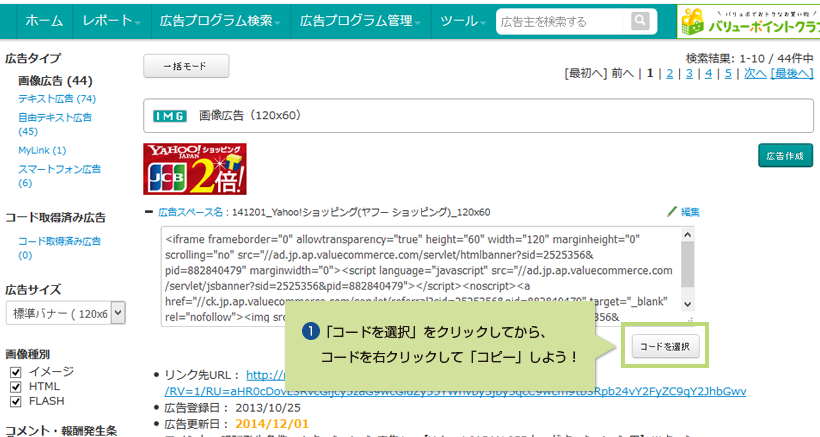Go to results page 5
Image resolution: width=820 pixels, height=437 pixels.
[728, 74]
